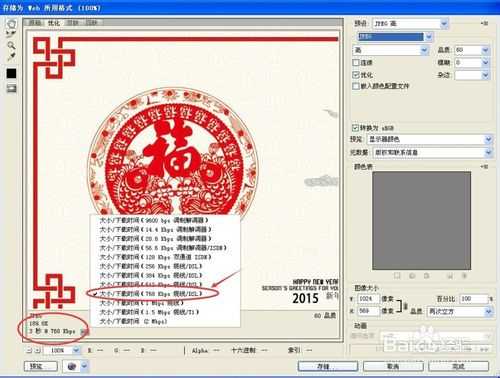Uncheck the 优化 optimized checkbox
Image resolution: width=500 pixels, height=378 pixels.
click(x=356, y=74)
